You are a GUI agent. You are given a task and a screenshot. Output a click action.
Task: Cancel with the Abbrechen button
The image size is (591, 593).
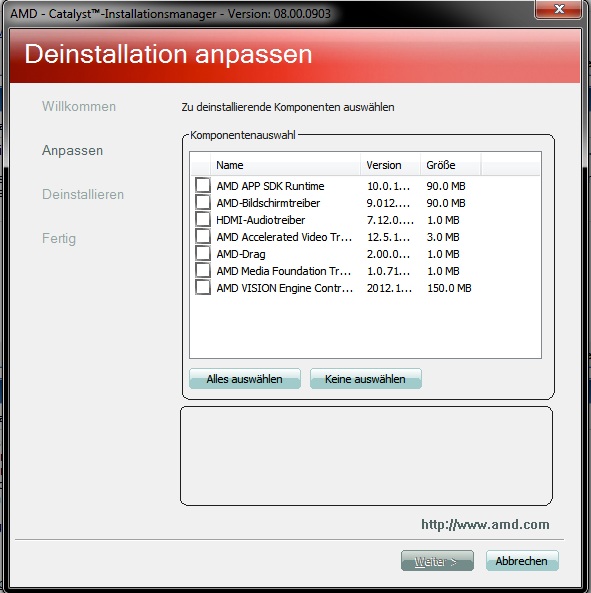(522, 561)
